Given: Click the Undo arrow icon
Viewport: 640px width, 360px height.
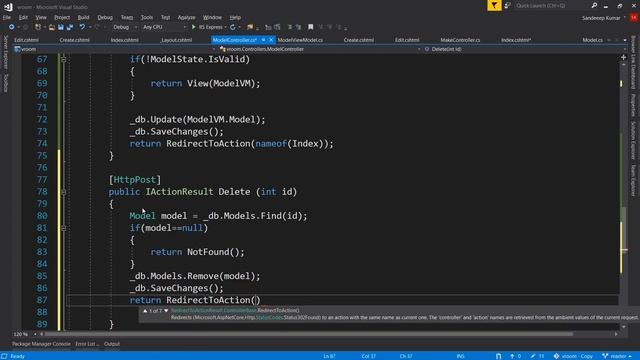Looking at the screenshot, I should click(x=82, y=27).
